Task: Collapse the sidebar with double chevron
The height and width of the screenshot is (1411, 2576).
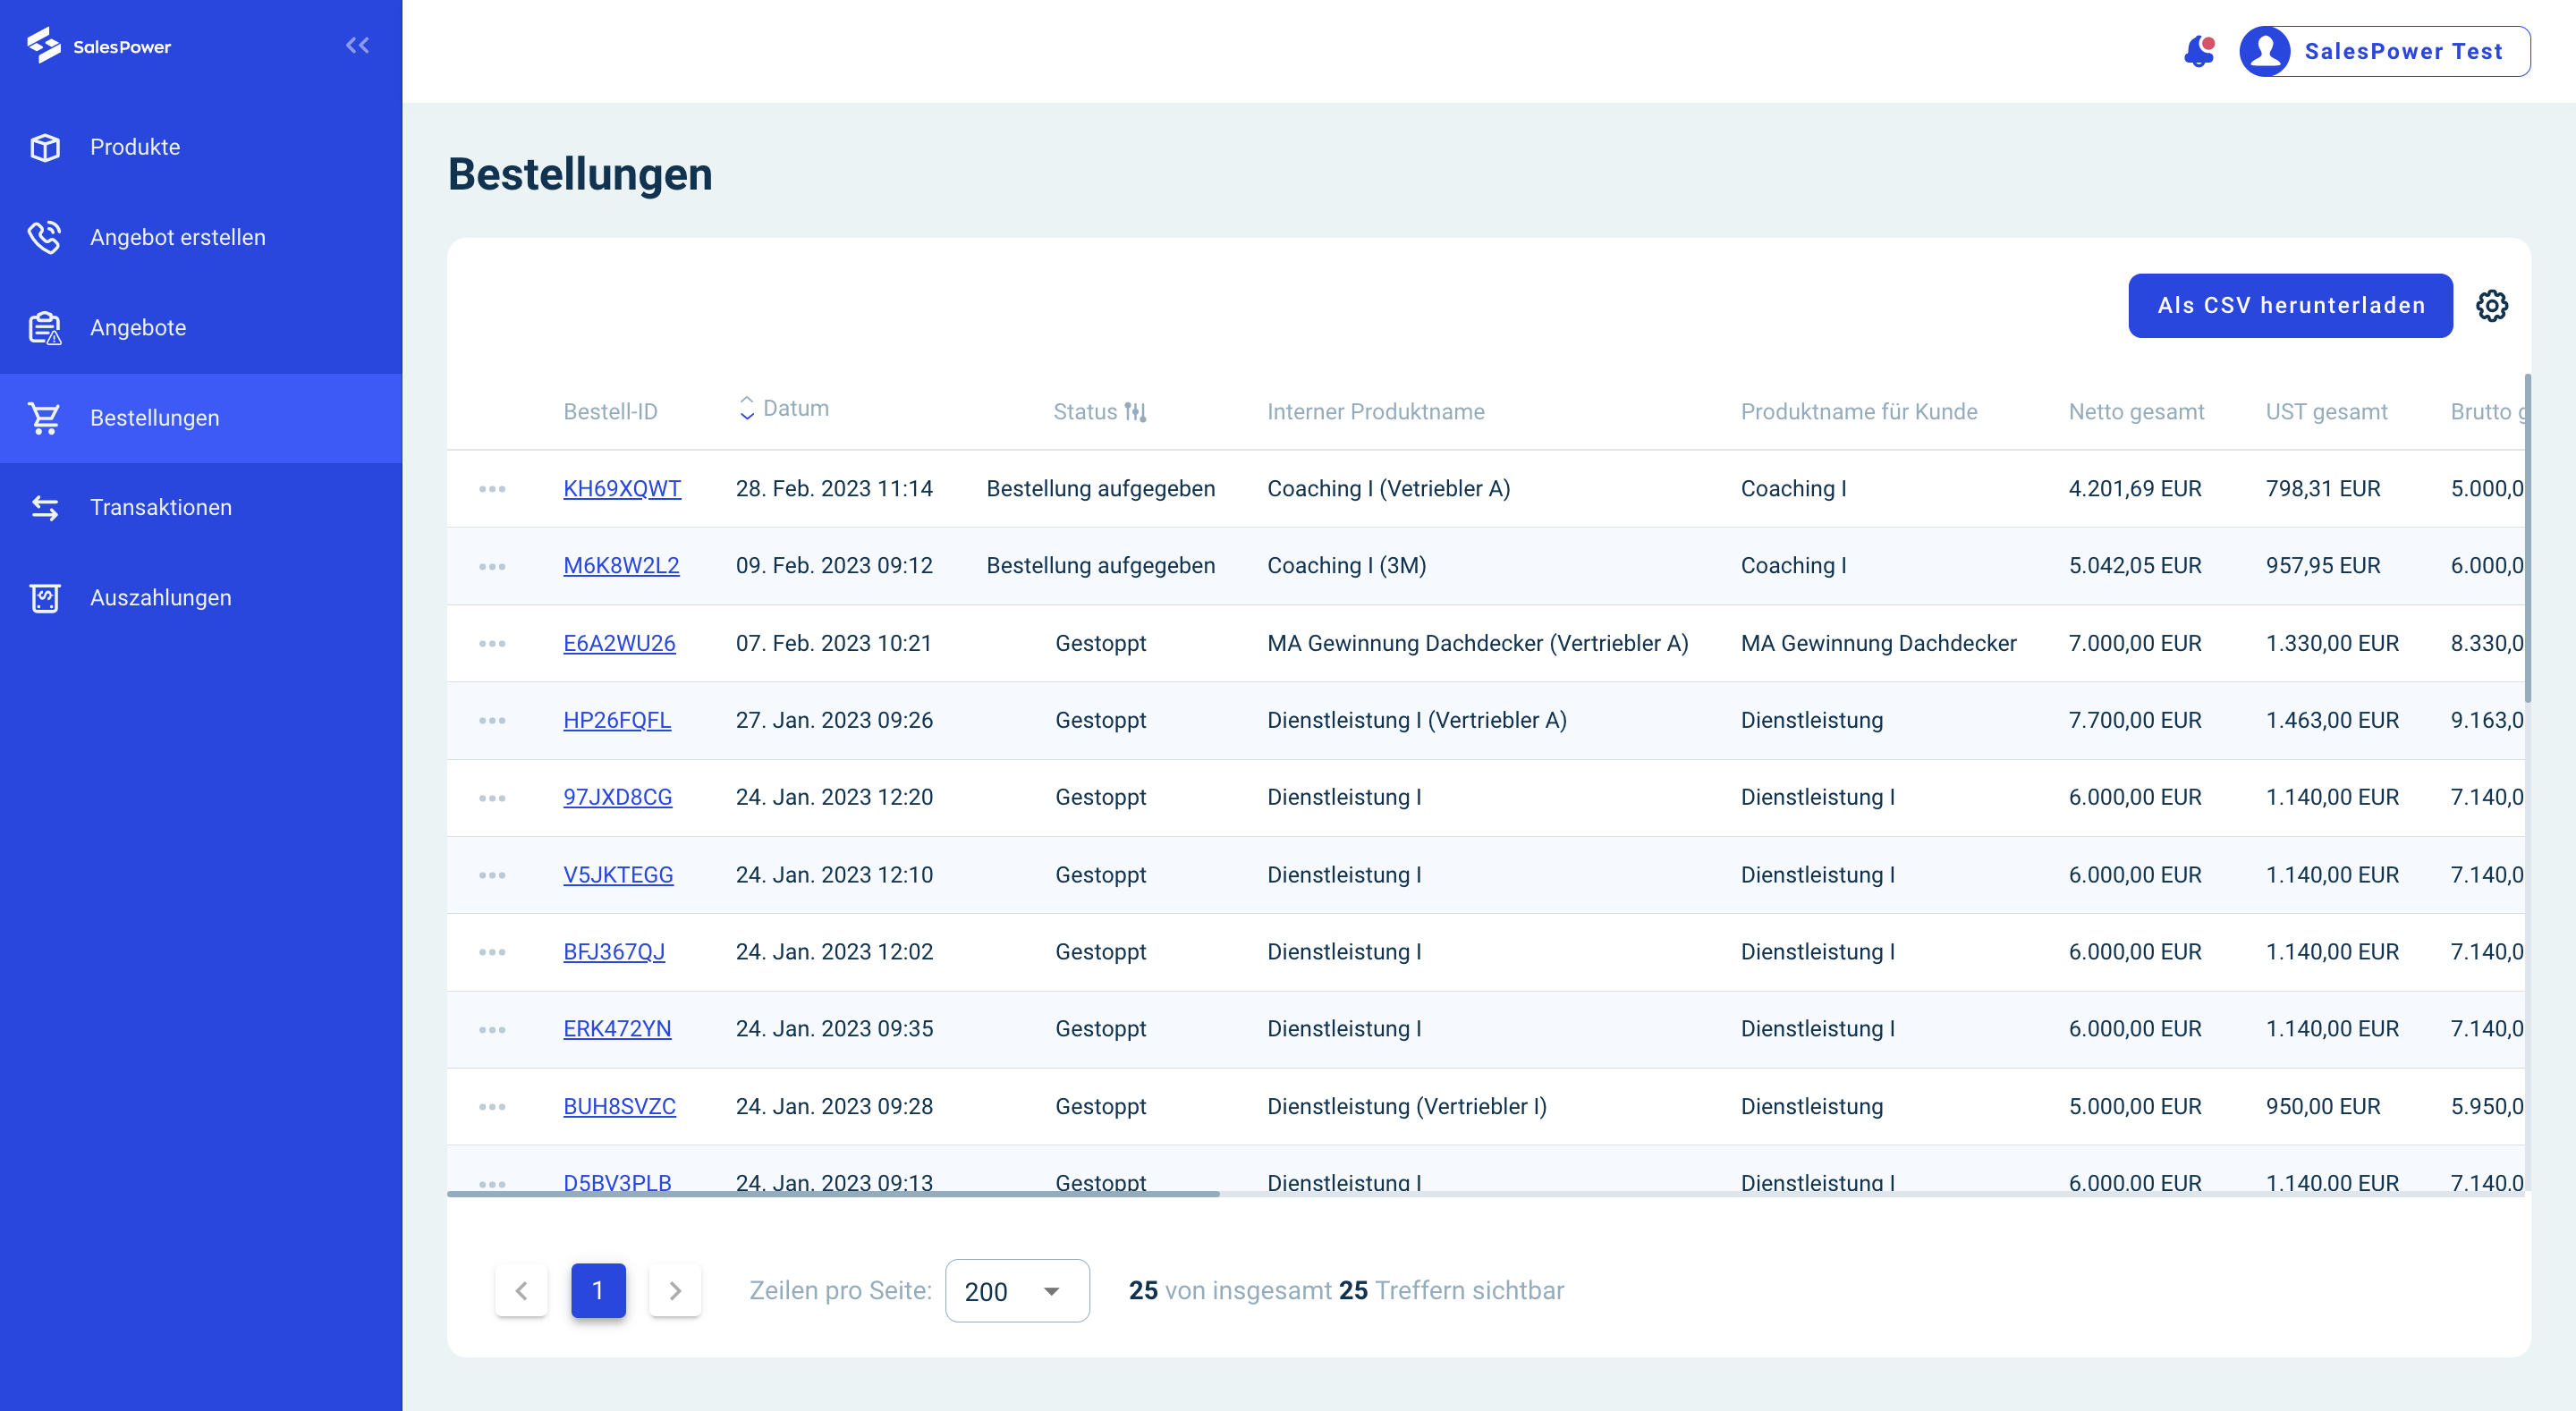Action: [x=357, y=45]
